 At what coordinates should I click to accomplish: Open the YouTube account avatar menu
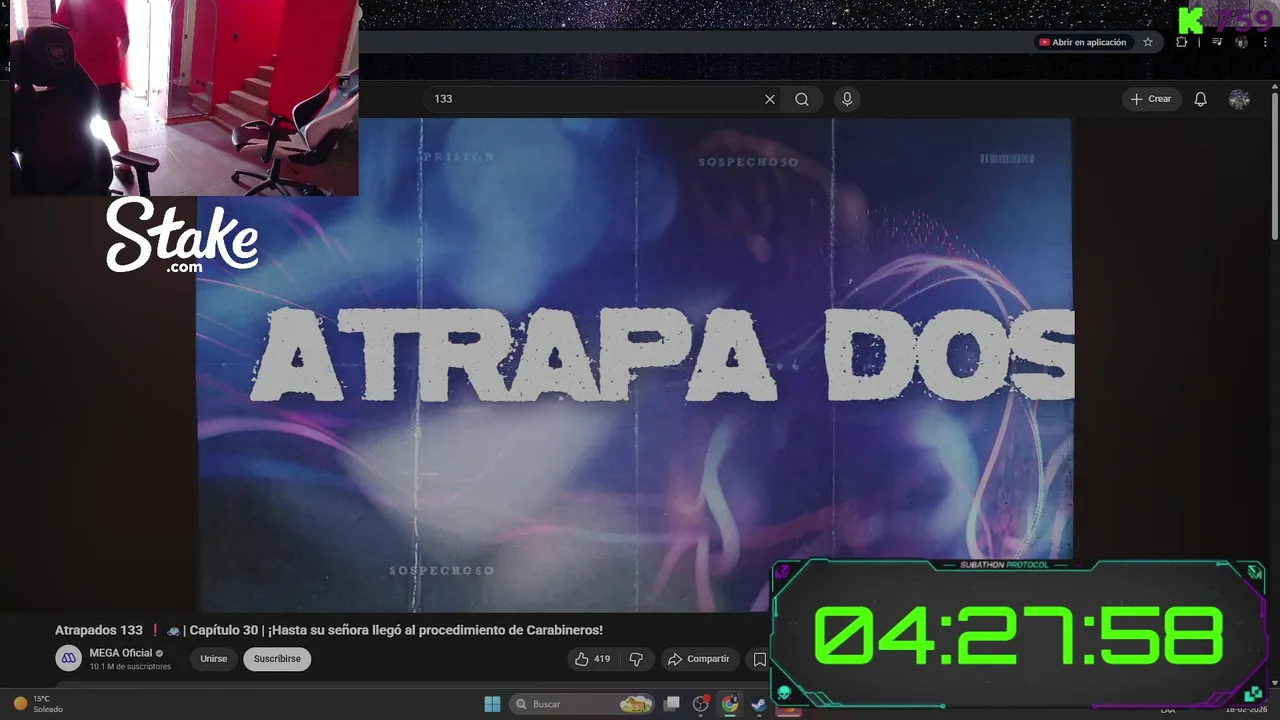(x=1239, y=99)
